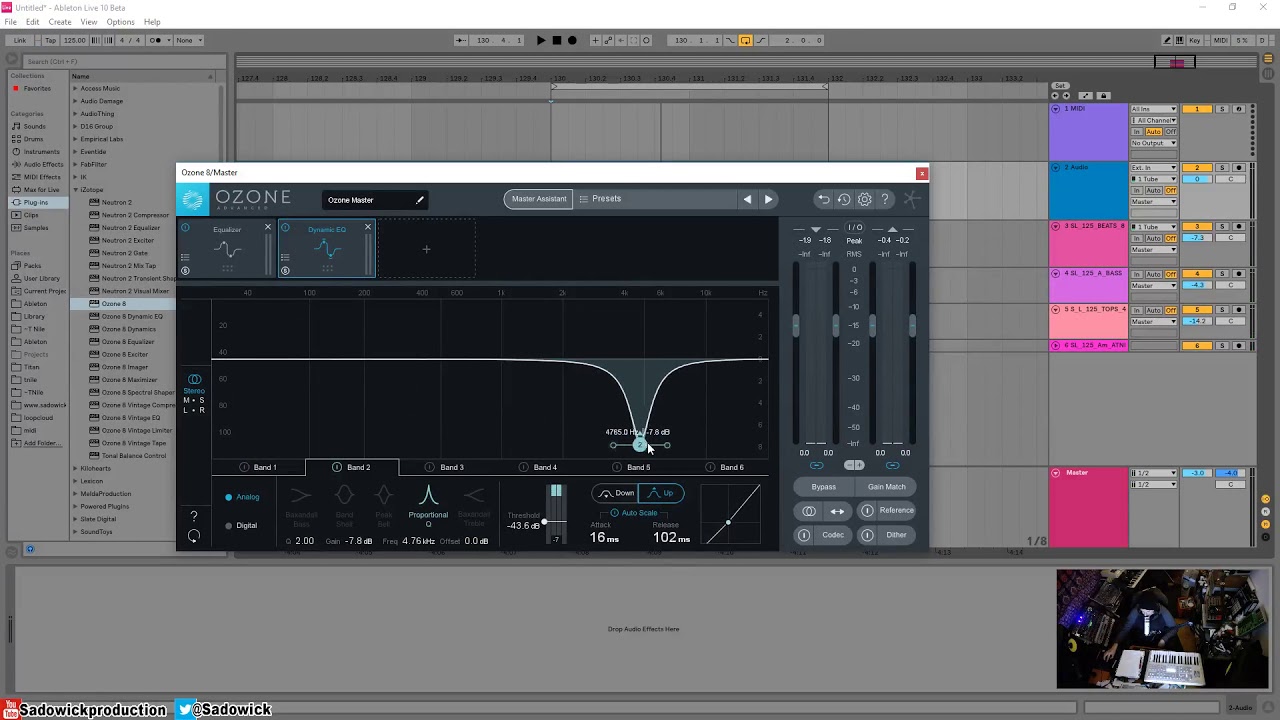Solo track 3 SL_125_BEATS
Viewport: 1280px width, 720px height.
click(1222, 227)
